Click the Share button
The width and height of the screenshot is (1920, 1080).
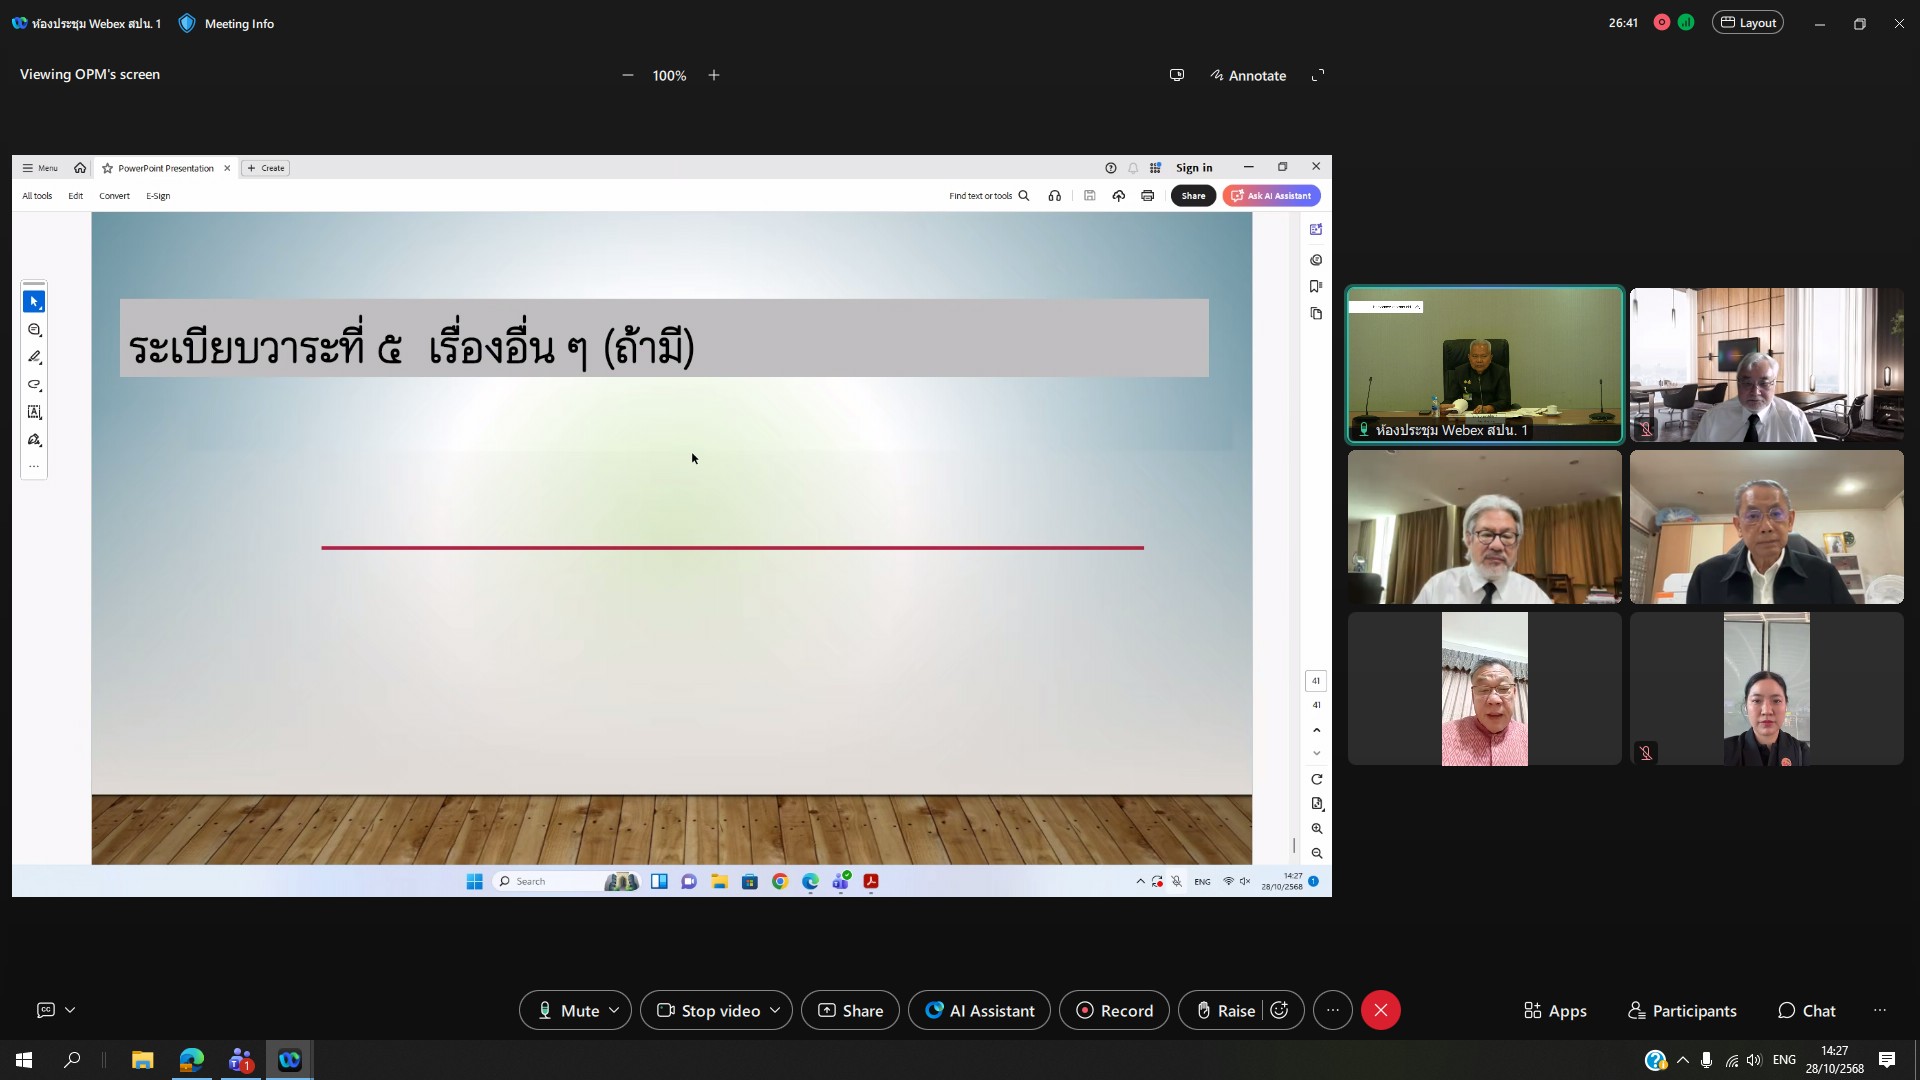click(x=850, y=1010)
